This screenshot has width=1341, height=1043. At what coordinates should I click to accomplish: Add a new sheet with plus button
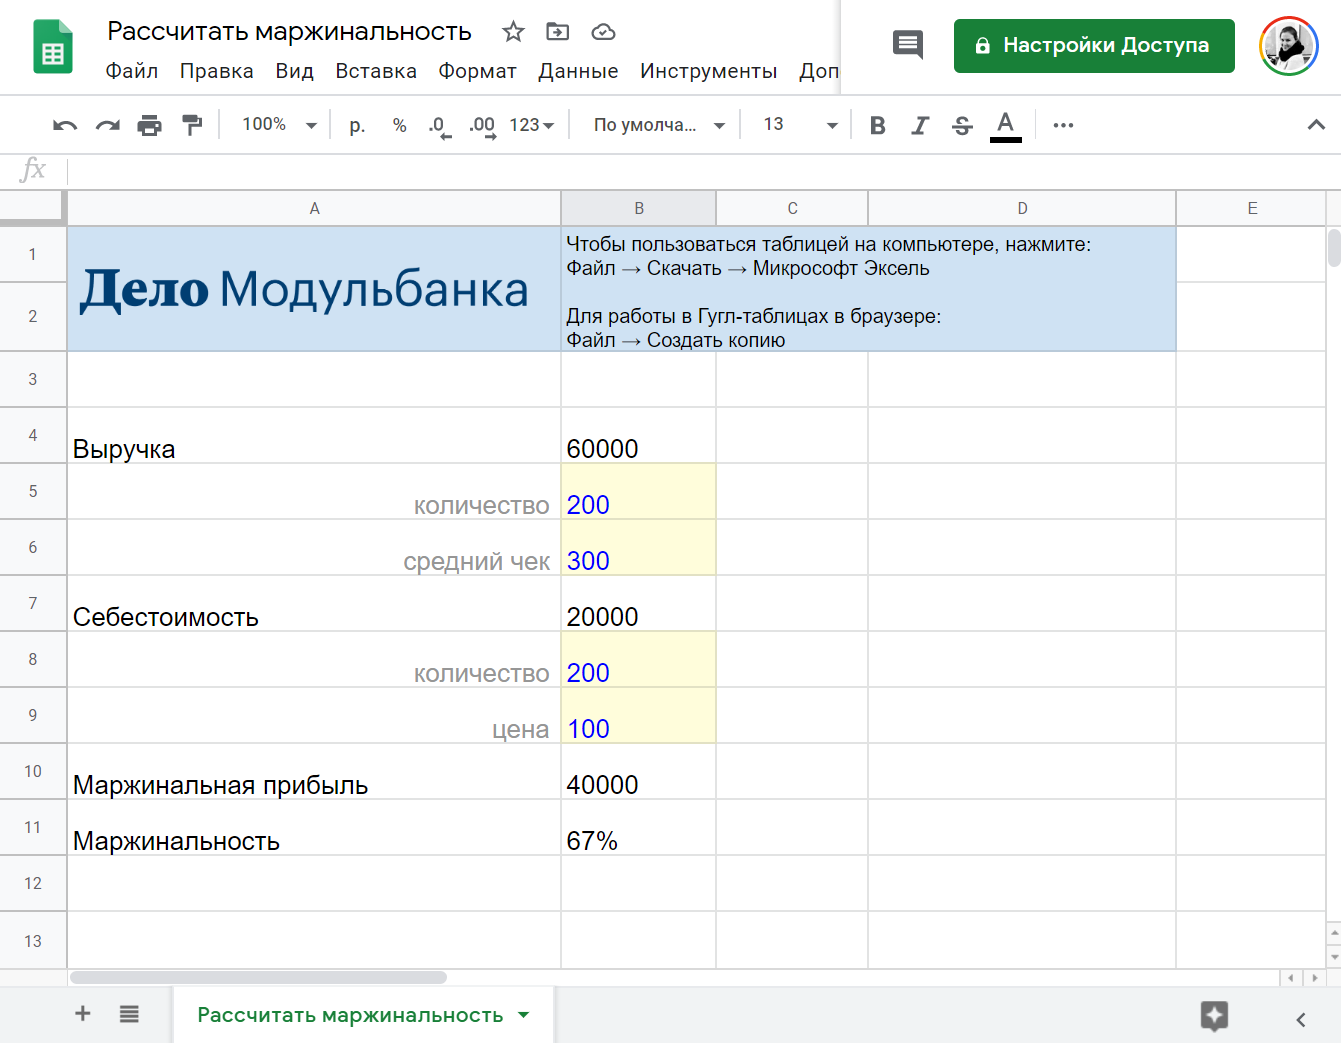(x=83, y=1014)
